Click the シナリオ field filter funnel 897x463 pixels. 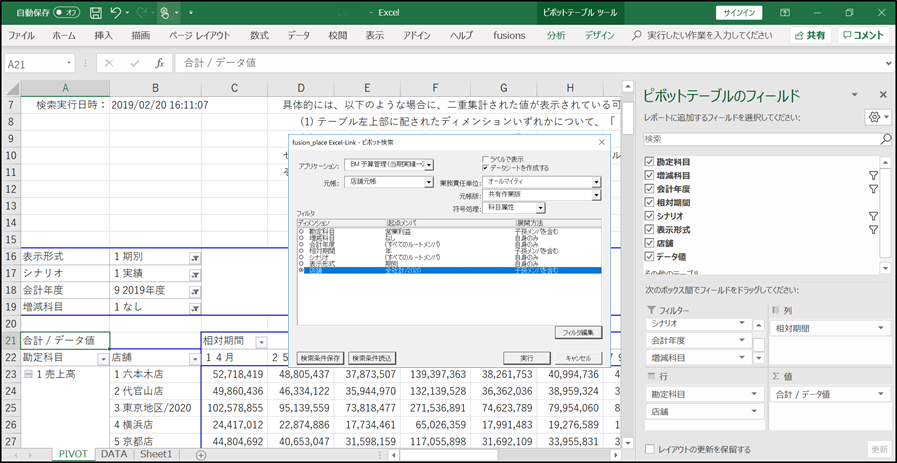click(873, 216)
